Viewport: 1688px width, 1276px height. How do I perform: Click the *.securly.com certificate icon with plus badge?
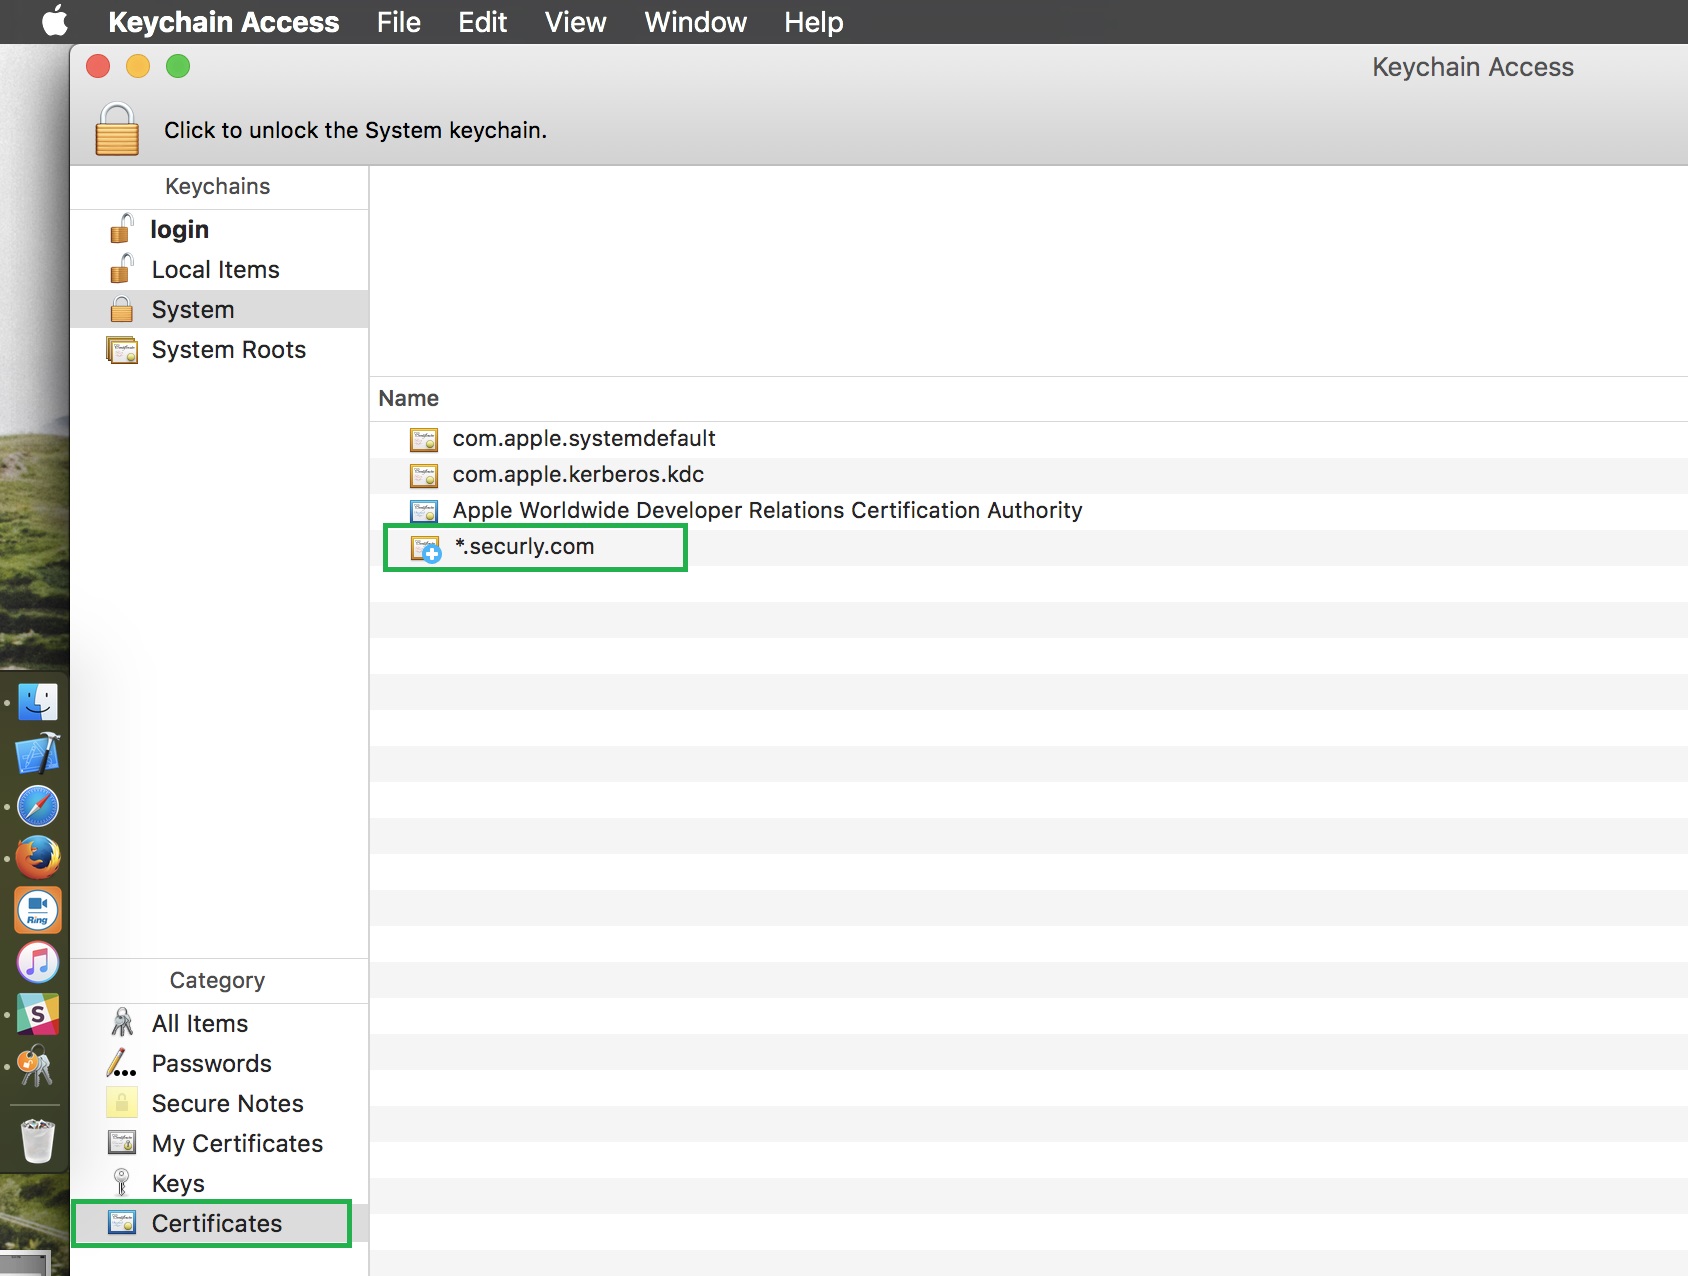pos(426,548)
